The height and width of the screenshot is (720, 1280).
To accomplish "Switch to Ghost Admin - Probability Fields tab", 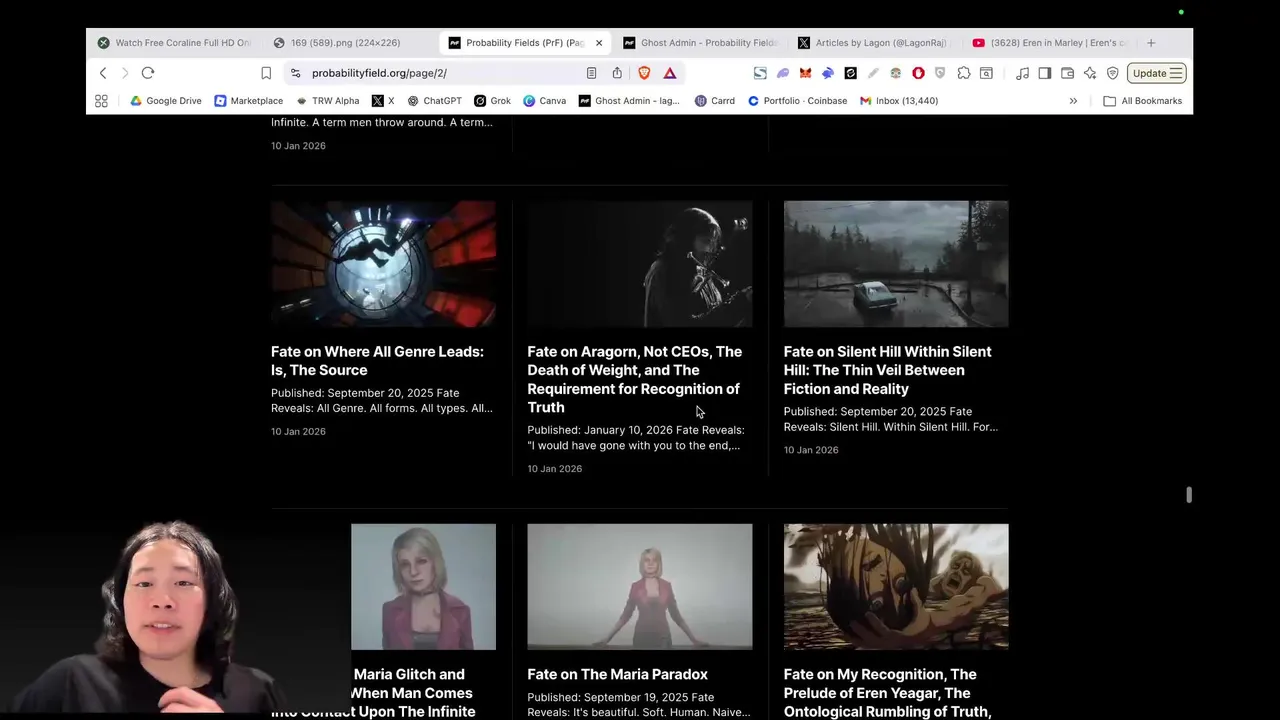I will coord(700,43).
